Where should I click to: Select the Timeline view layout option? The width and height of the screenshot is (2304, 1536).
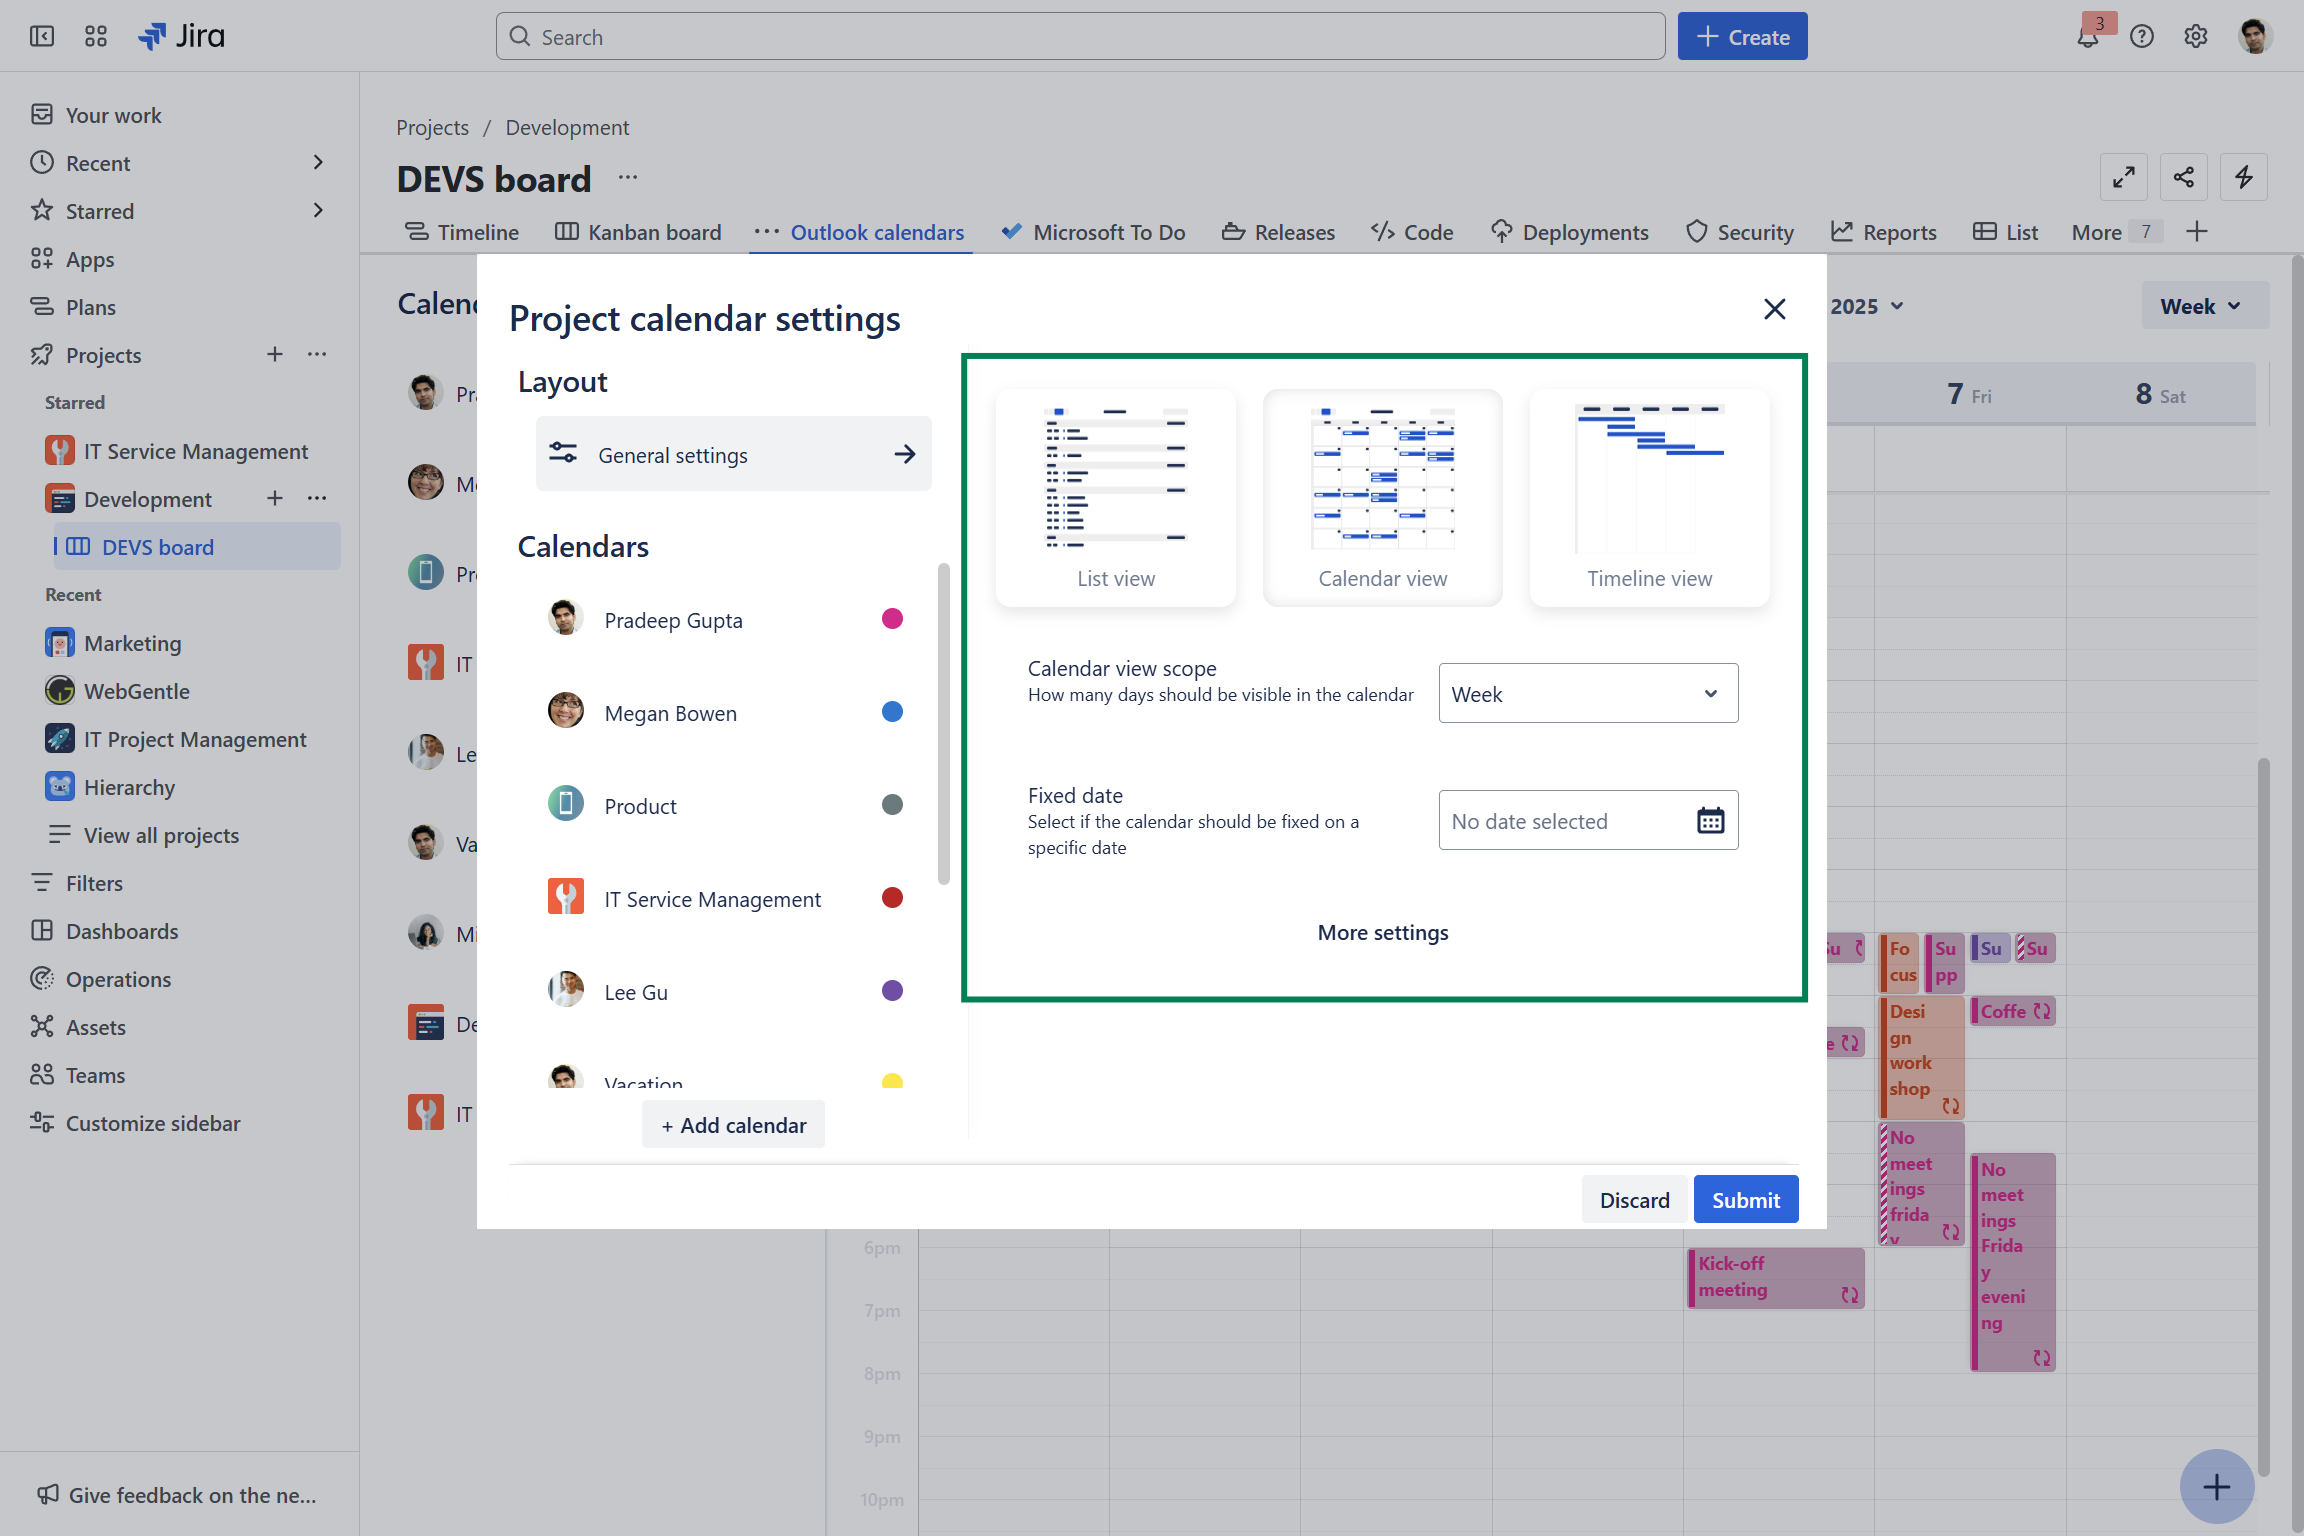[x=1649, y=497]
